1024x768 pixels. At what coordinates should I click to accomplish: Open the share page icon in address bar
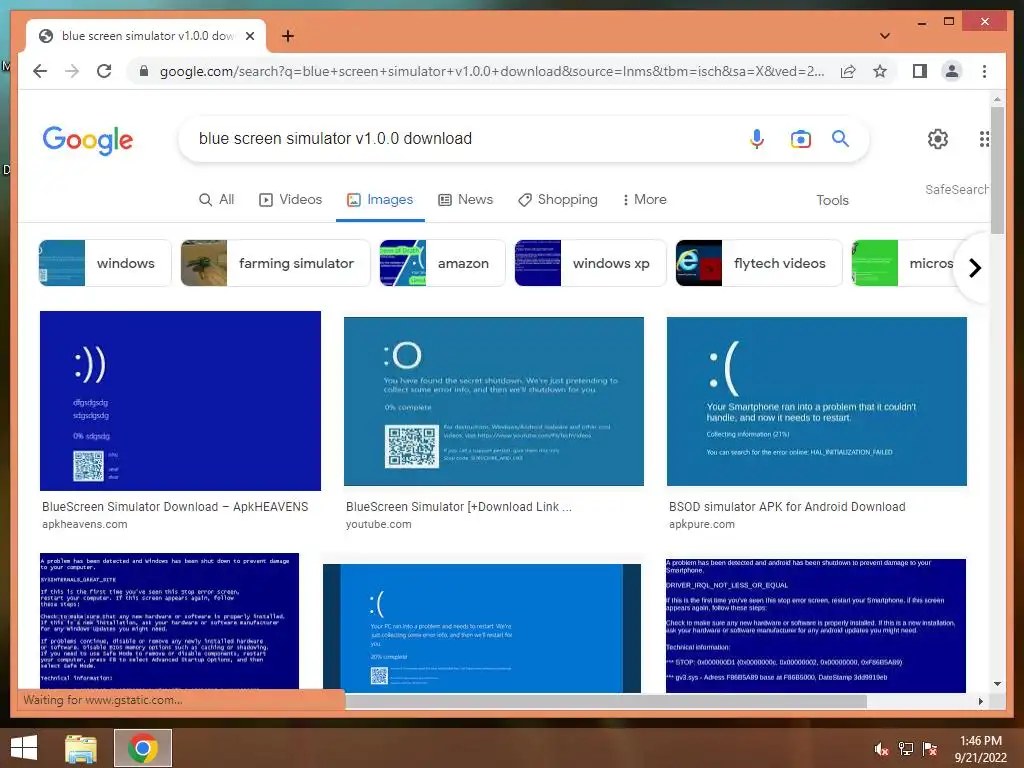[x=848, y=71]
